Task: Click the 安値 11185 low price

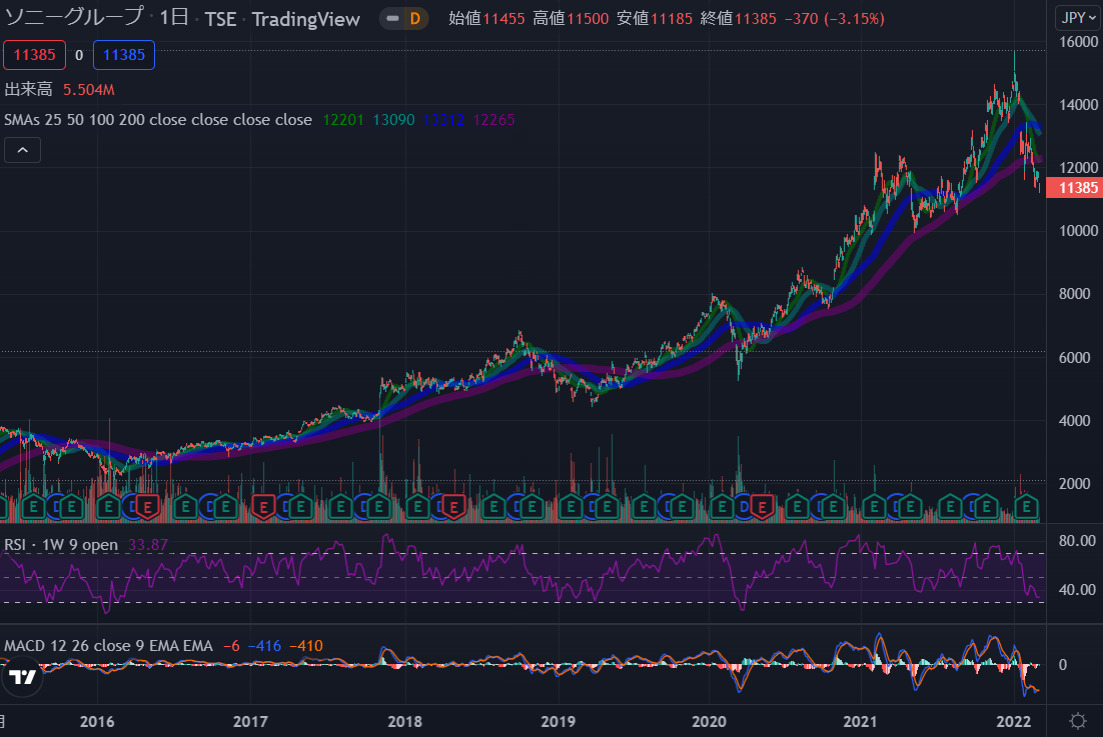Action: [655, 18]
